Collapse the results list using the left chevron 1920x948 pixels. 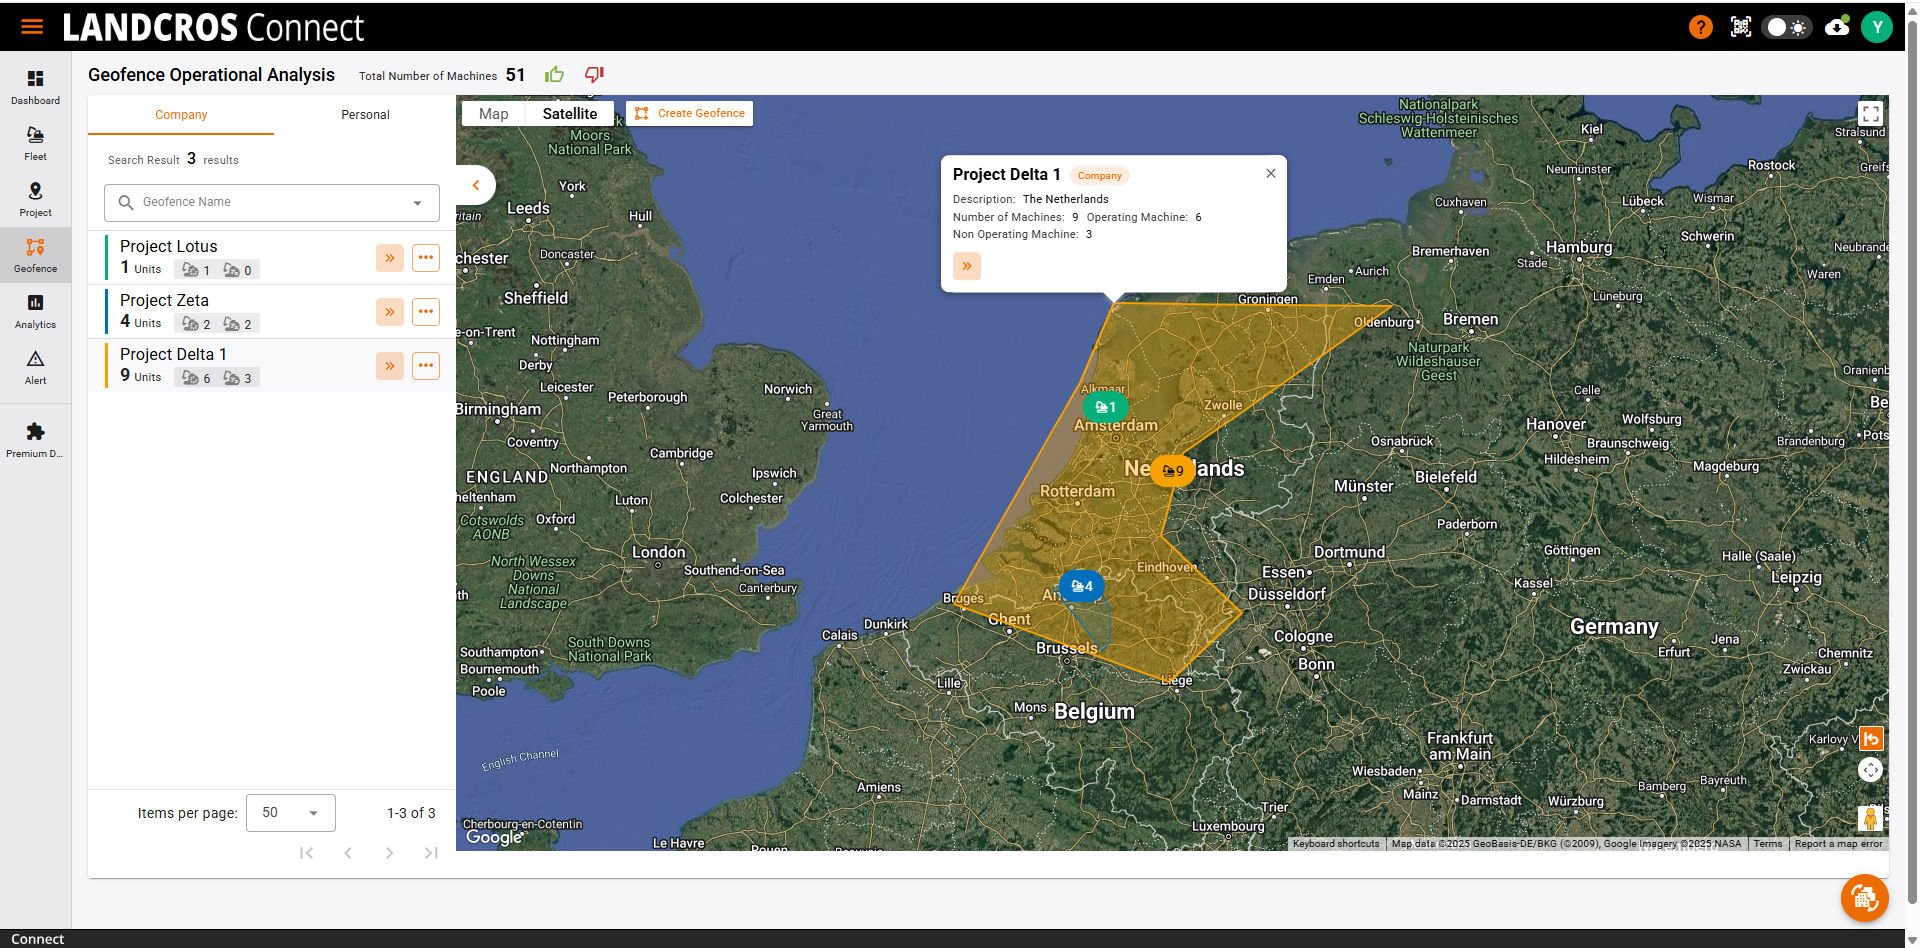click(x=476, y=184)
